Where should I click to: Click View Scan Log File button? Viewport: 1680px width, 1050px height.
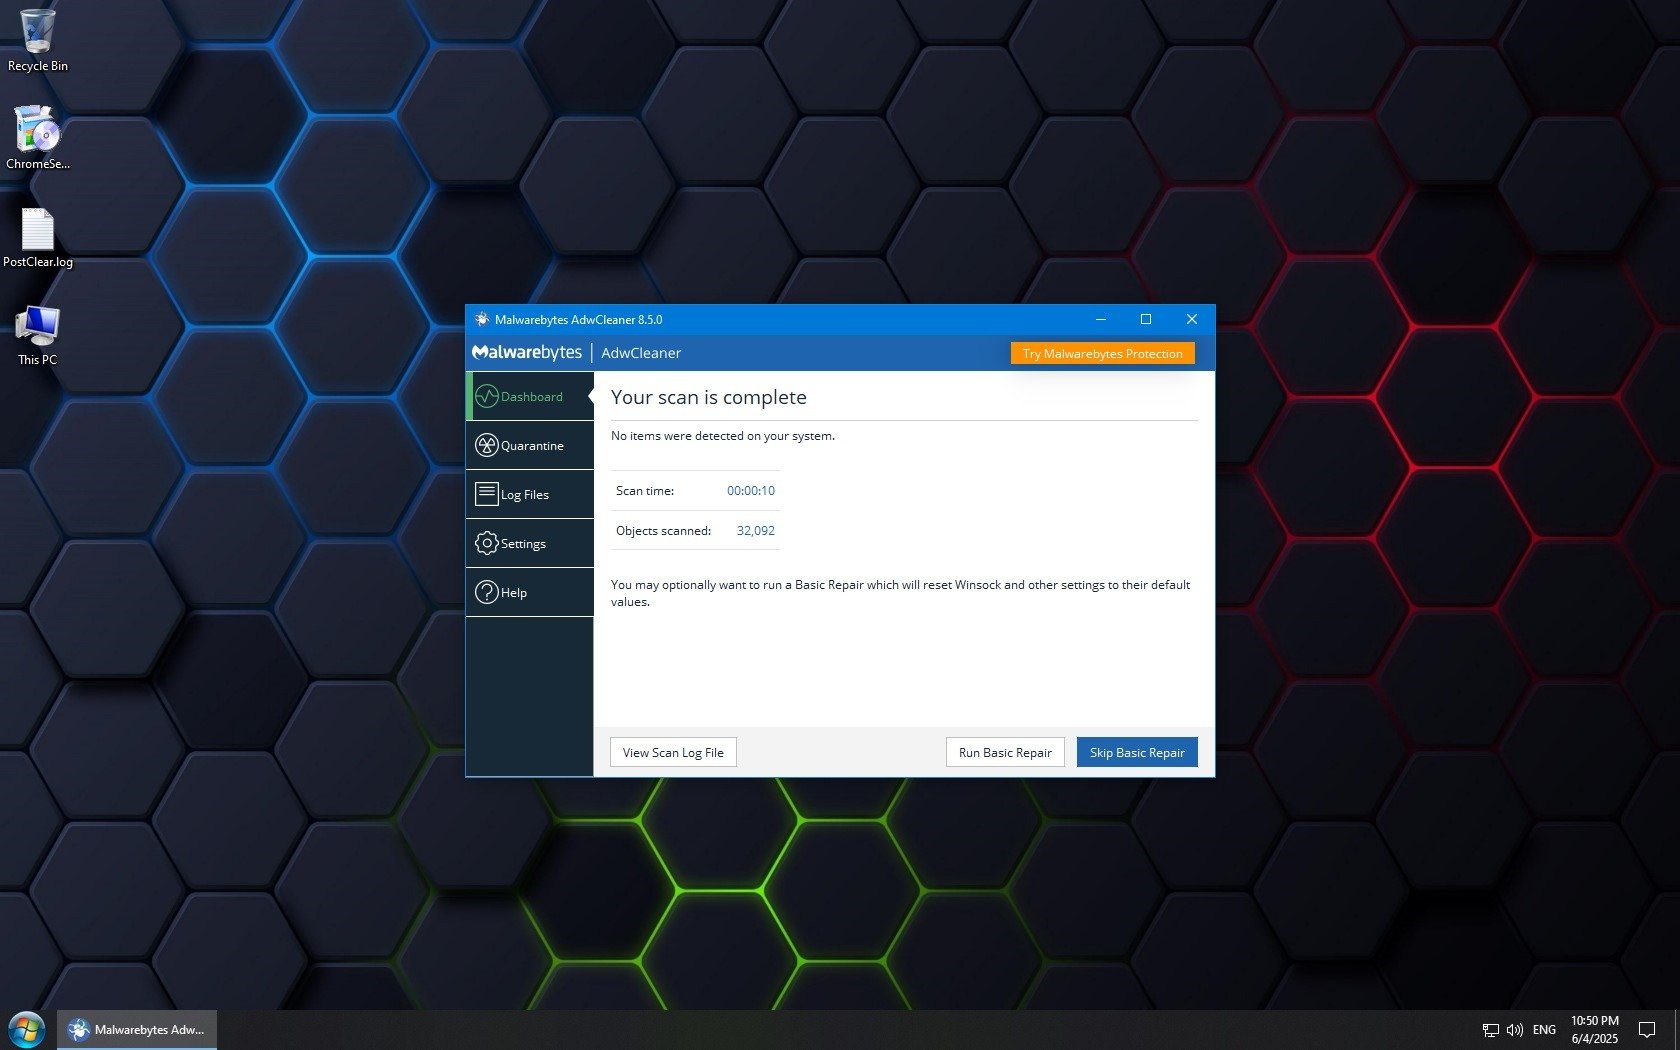point(673,752)
